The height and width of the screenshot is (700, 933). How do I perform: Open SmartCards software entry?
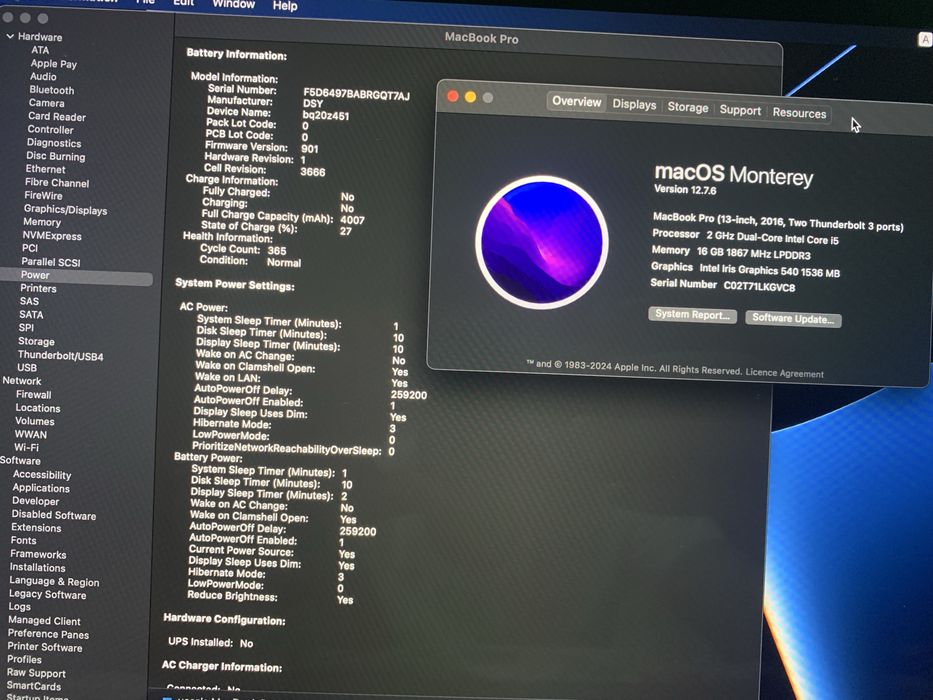[34, 686]
